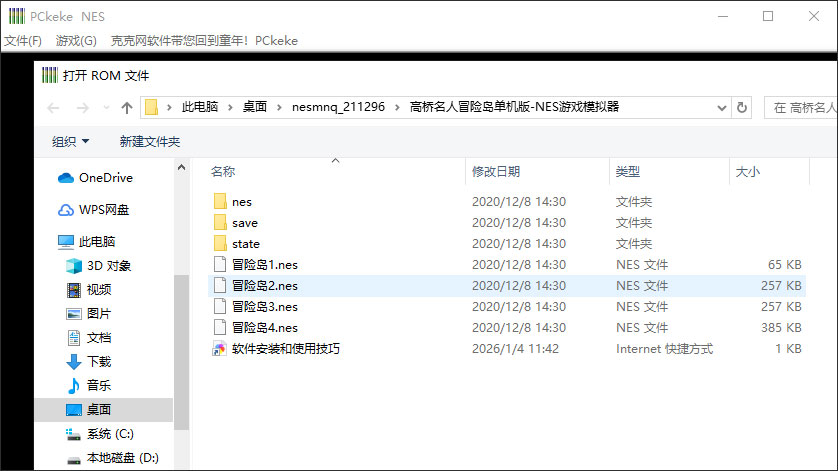Select 此电脑 in the address breadcrumb
Screen dimensions: 838x471
[x=200, y=107]
